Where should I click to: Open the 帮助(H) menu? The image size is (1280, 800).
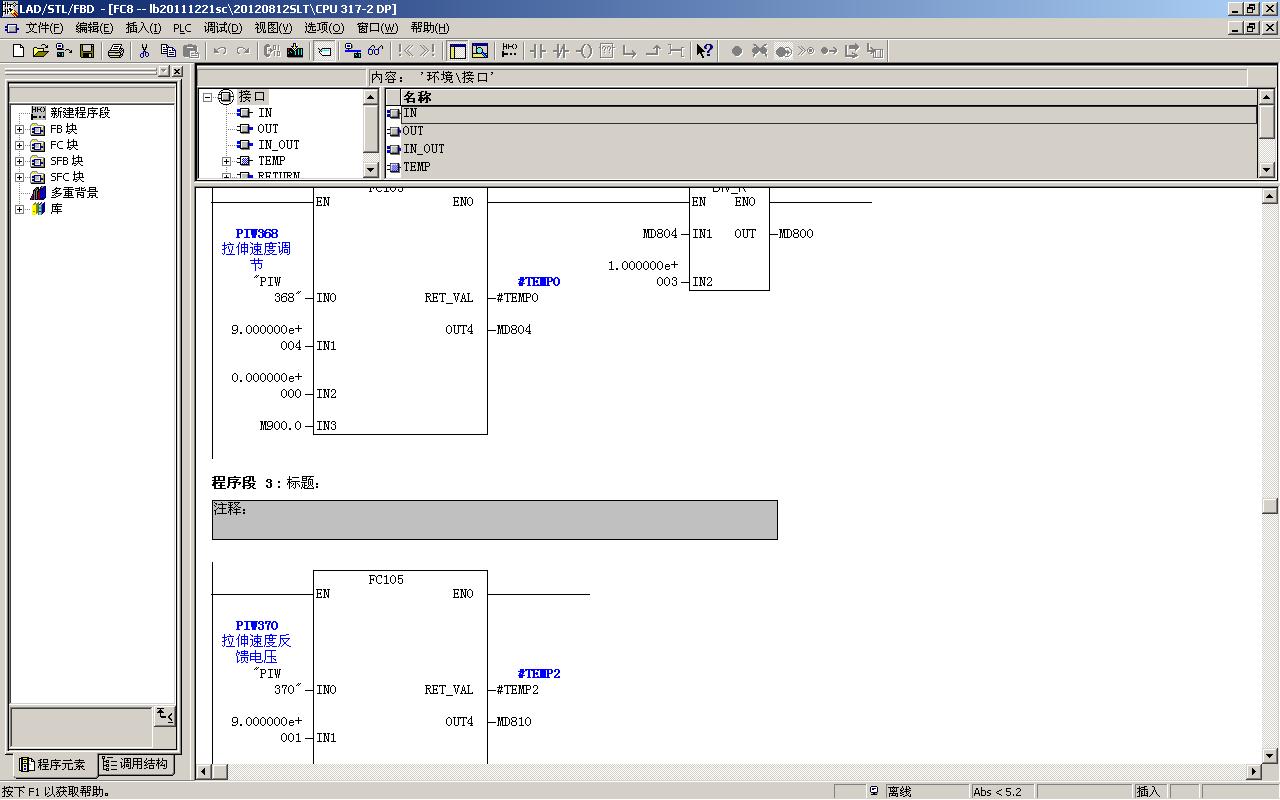(x=429, y=28)
